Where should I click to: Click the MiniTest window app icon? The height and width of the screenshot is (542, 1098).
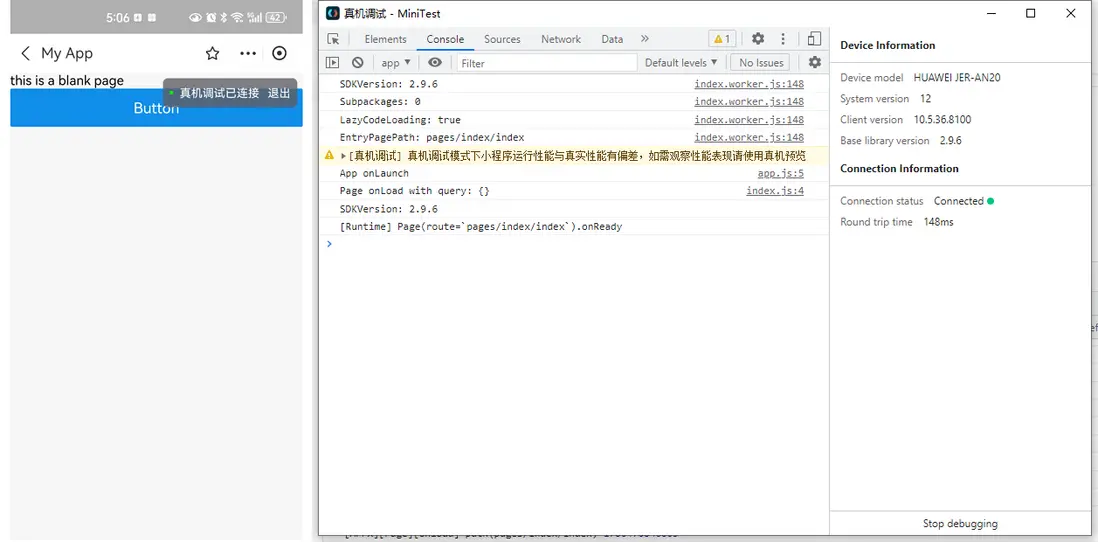point(333,13)
